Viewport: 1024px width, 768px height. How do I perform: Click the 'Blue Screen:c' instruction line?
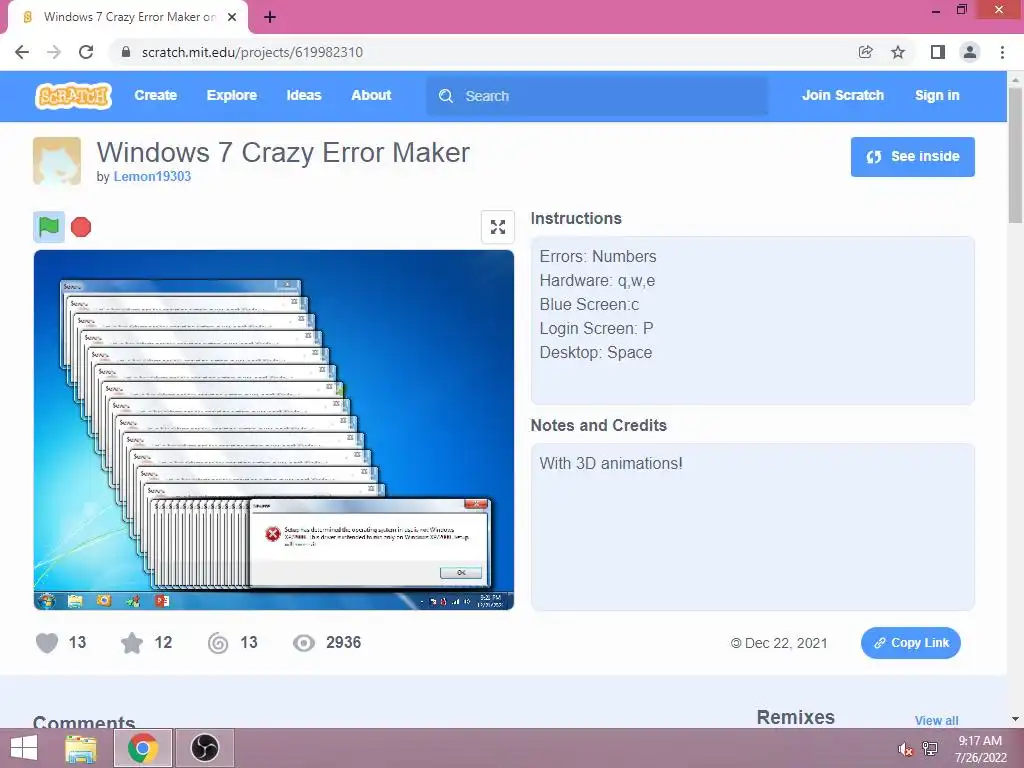coord(589,305)
